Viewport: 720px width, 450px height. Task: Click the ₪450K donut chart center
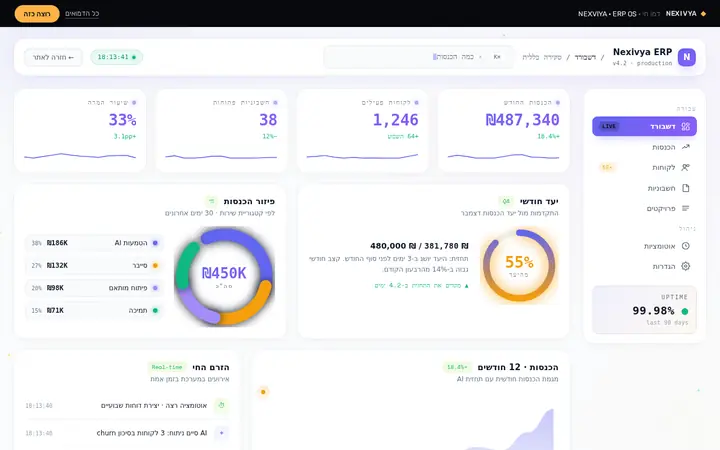click(224, 276)
